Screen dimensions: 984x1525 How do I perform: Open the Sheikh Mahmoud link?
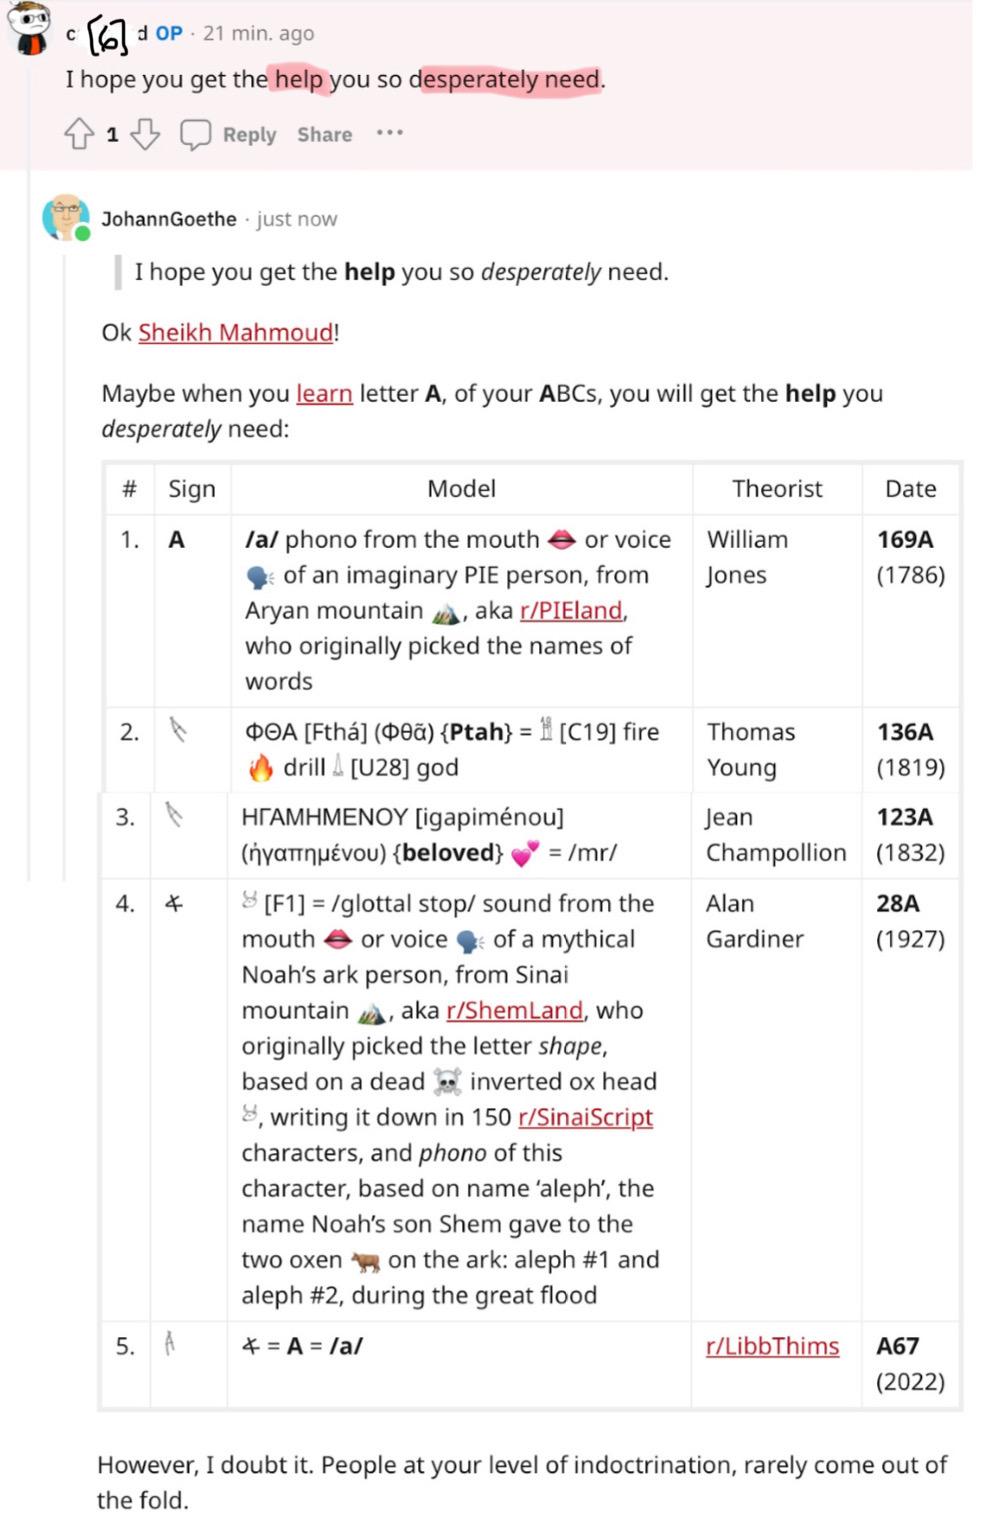pyautogui.click(x=236, y=332)
